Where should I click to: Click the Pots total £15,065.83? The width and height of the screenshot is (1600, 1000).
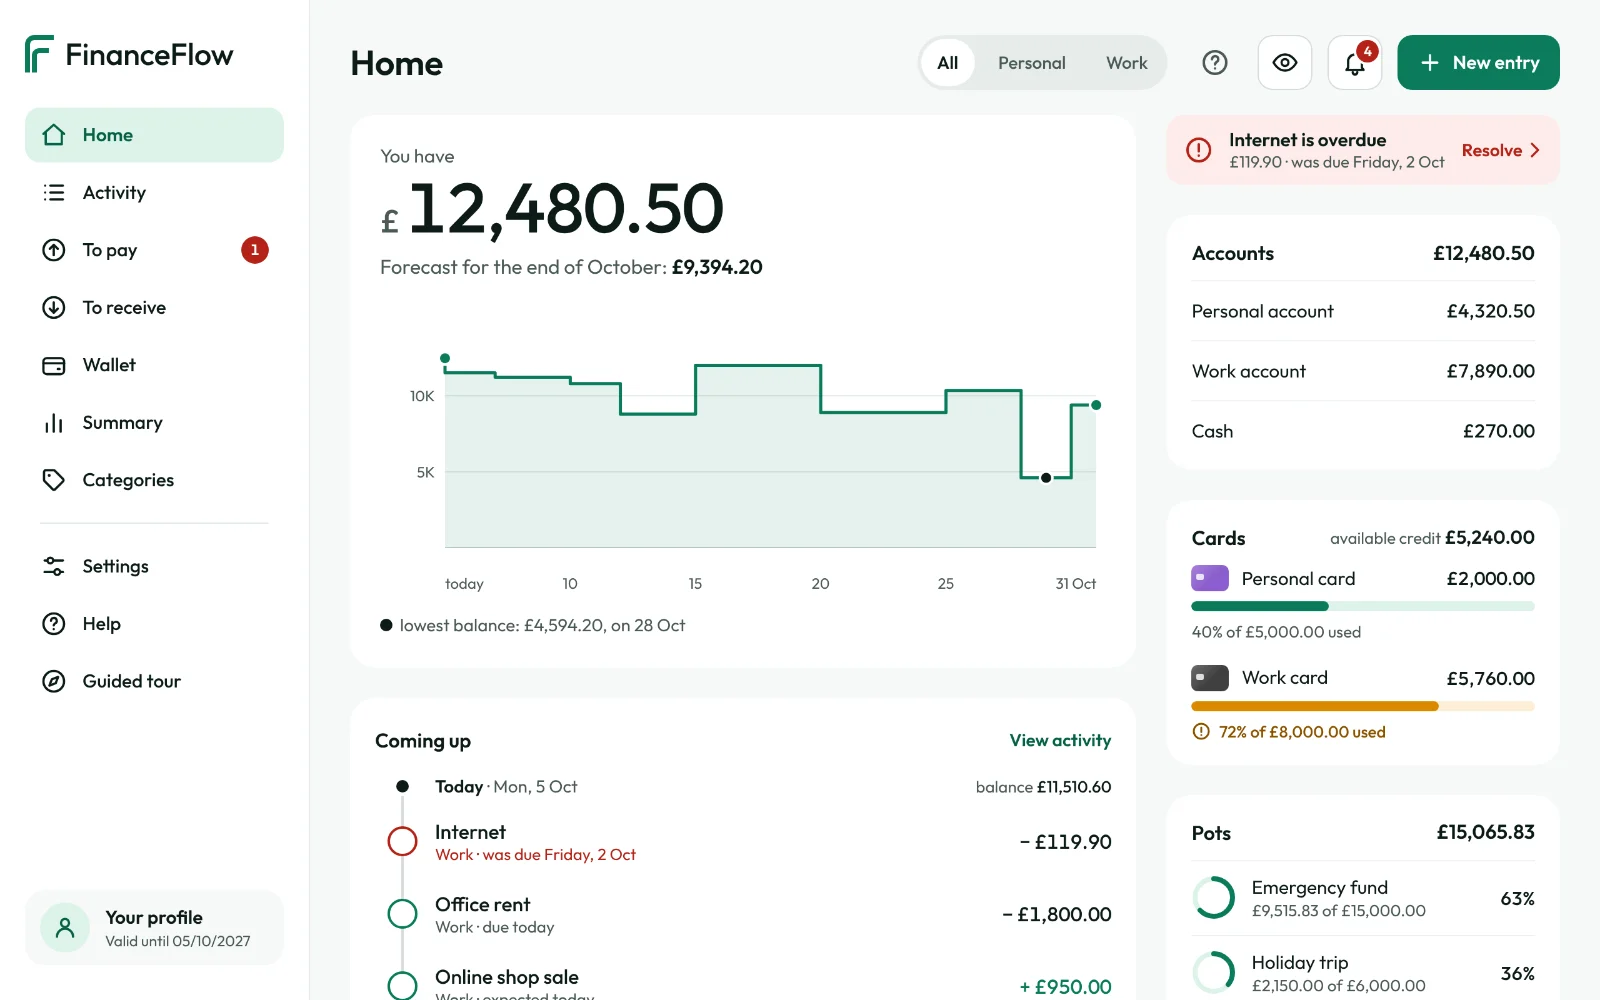tap(1485, 832)
